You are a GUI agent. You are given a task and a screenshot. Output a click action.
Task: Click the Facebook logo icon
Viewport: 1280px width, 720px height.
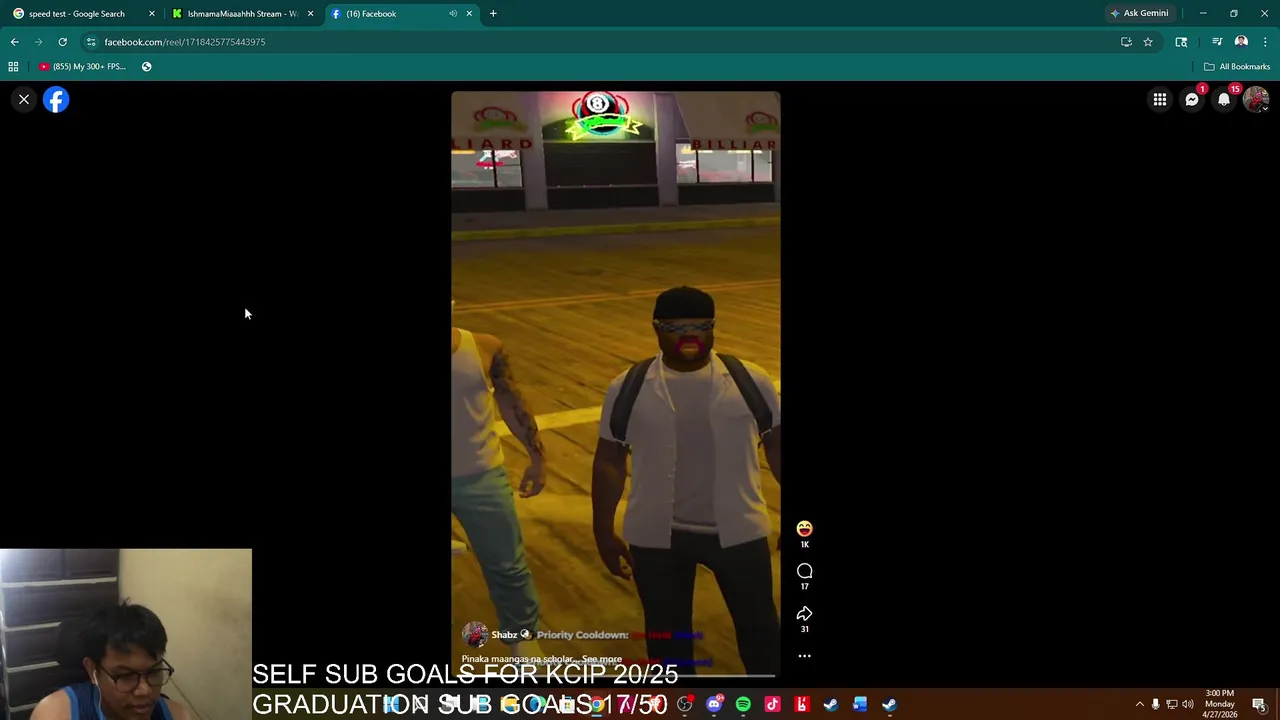tap(56, 99)
